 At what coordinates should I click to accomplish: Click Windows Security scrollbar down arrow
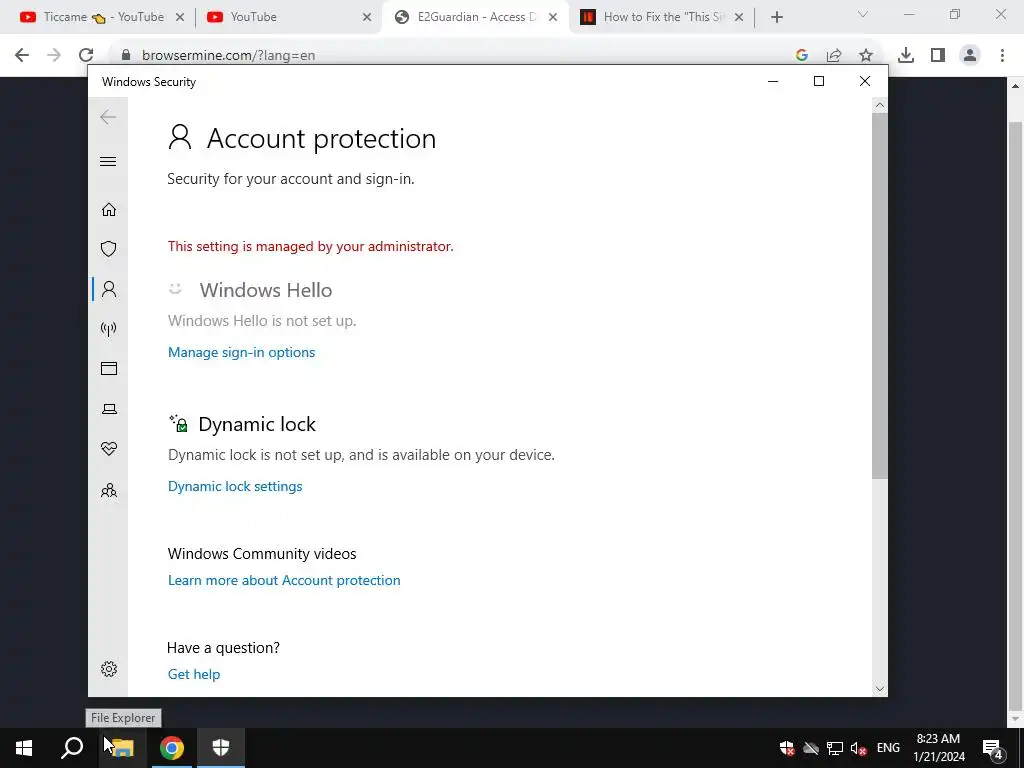(880, 688)
